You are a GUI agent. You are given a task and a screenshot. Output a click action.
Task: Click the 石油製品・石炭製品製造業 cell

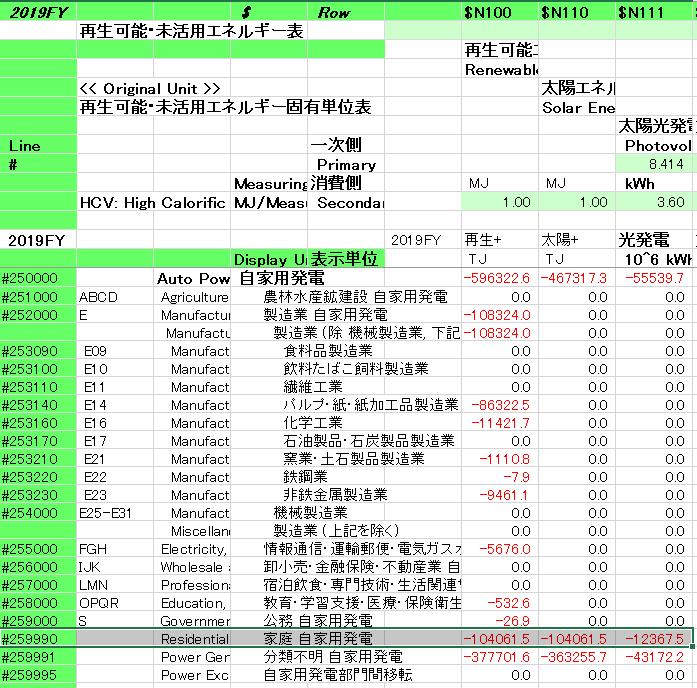click(x=369, y=441)
